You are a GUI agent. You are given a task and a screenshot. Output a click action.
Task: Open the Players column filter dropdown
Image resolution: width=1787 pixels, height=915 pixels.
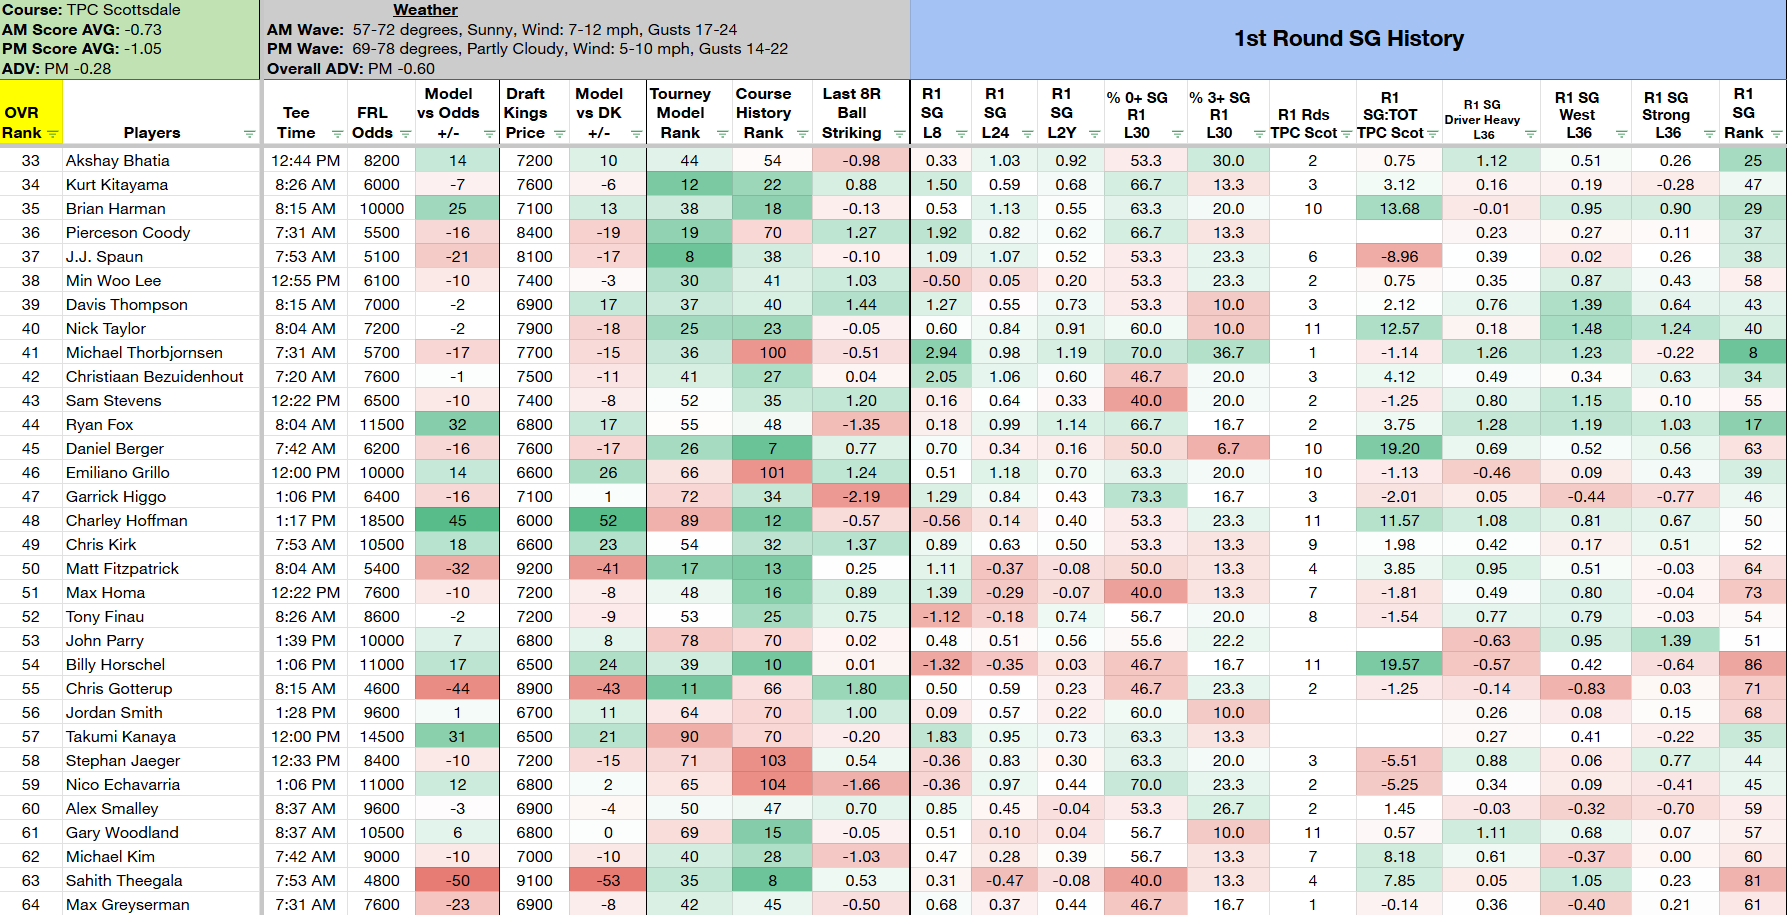(x=249, y=134)
